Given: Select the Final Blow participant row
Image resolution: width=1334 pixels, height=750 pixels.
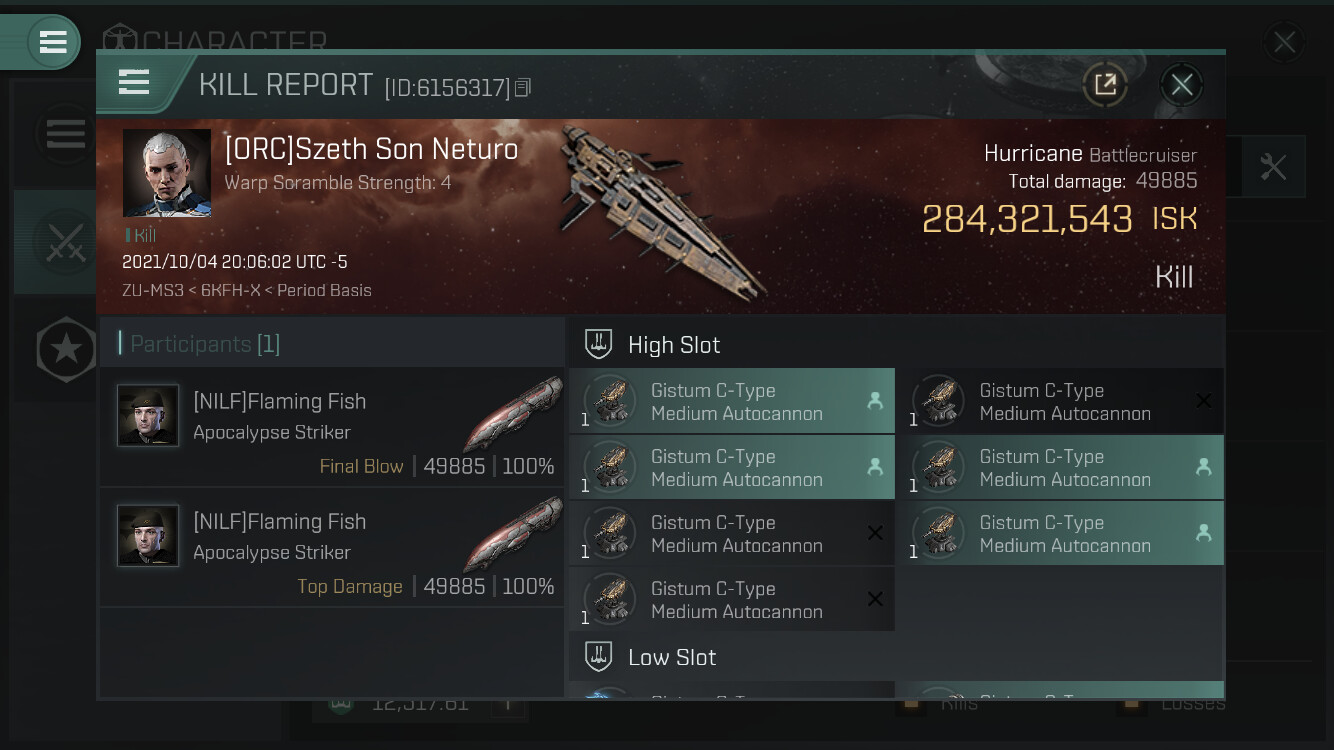Looking at the screenshot, I should pos(332,427).
